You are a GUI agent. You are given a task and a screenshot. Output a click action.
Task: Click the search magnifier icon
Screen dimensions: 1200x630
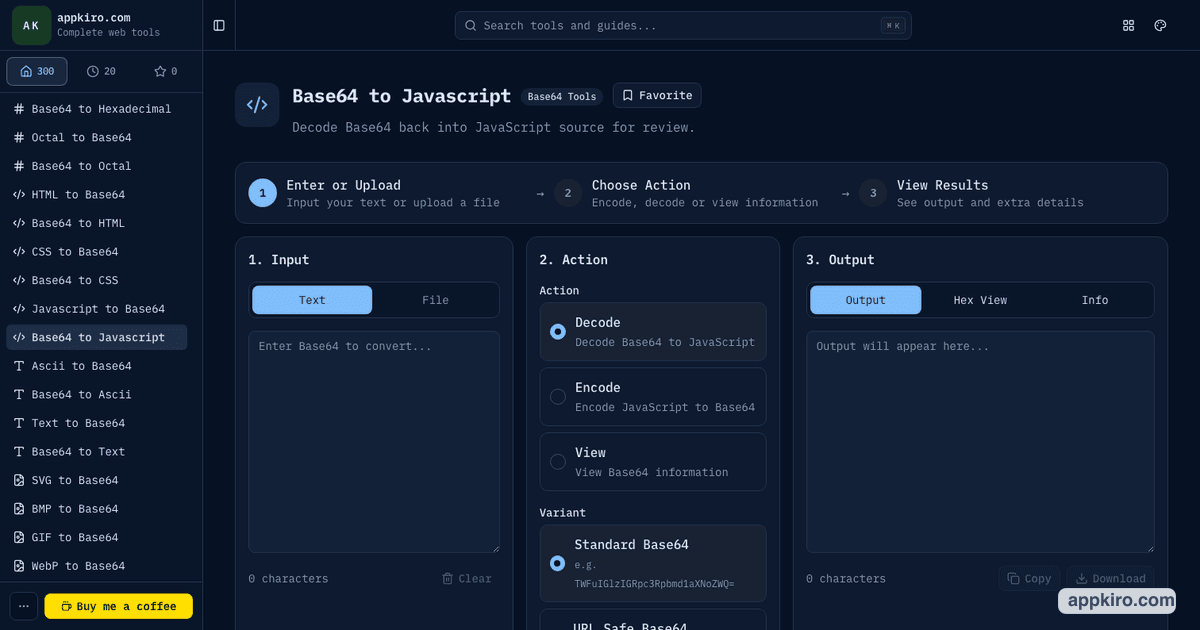coord(471,25)
